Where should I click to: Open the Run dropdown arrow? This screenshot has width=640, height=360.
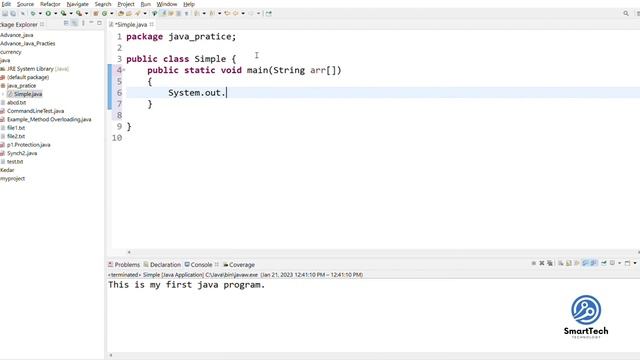click(56, 13)
